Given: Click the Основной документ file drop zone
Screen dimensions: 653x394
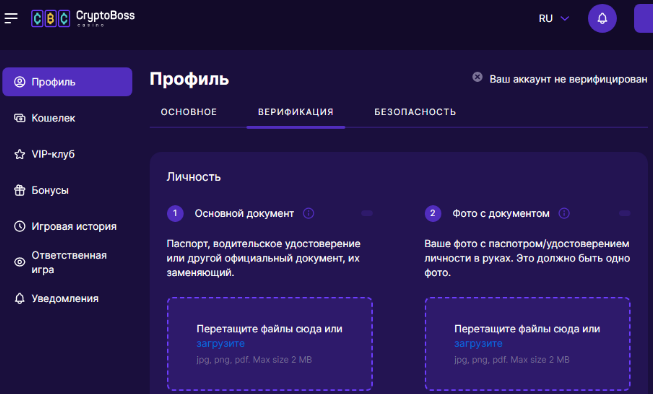Looking at the screenshot, I should tap(270, 344).
